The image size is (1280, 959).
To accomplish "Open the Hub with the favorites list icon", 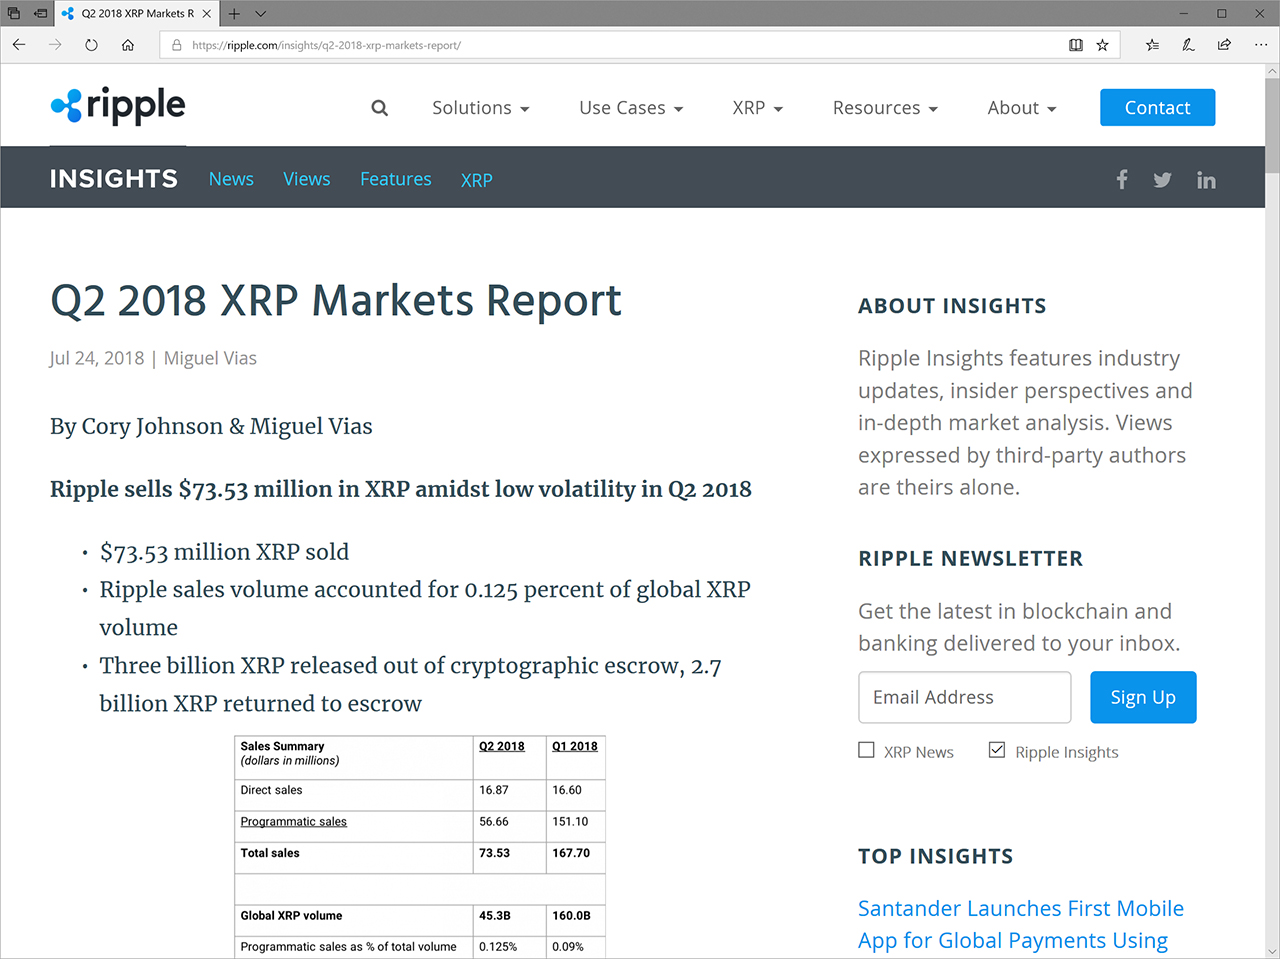I will (x=1151, y=45).
